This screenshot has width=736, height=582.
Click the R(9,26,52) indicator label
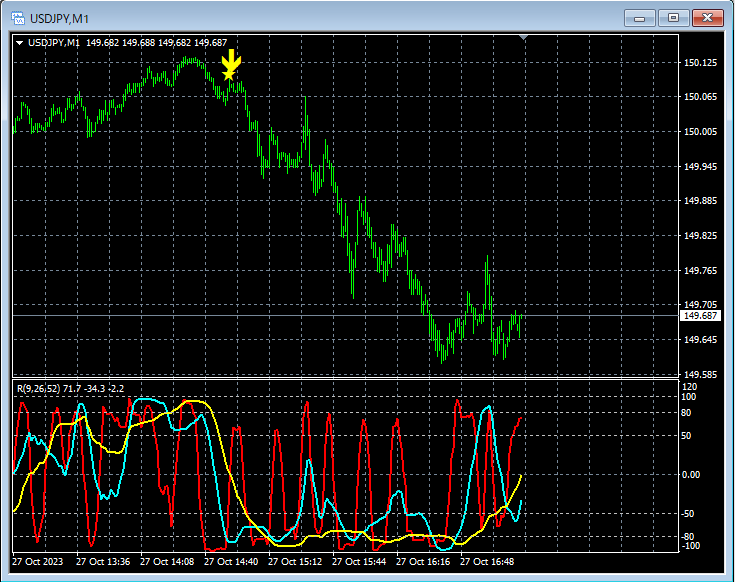[x=70, y=389]
